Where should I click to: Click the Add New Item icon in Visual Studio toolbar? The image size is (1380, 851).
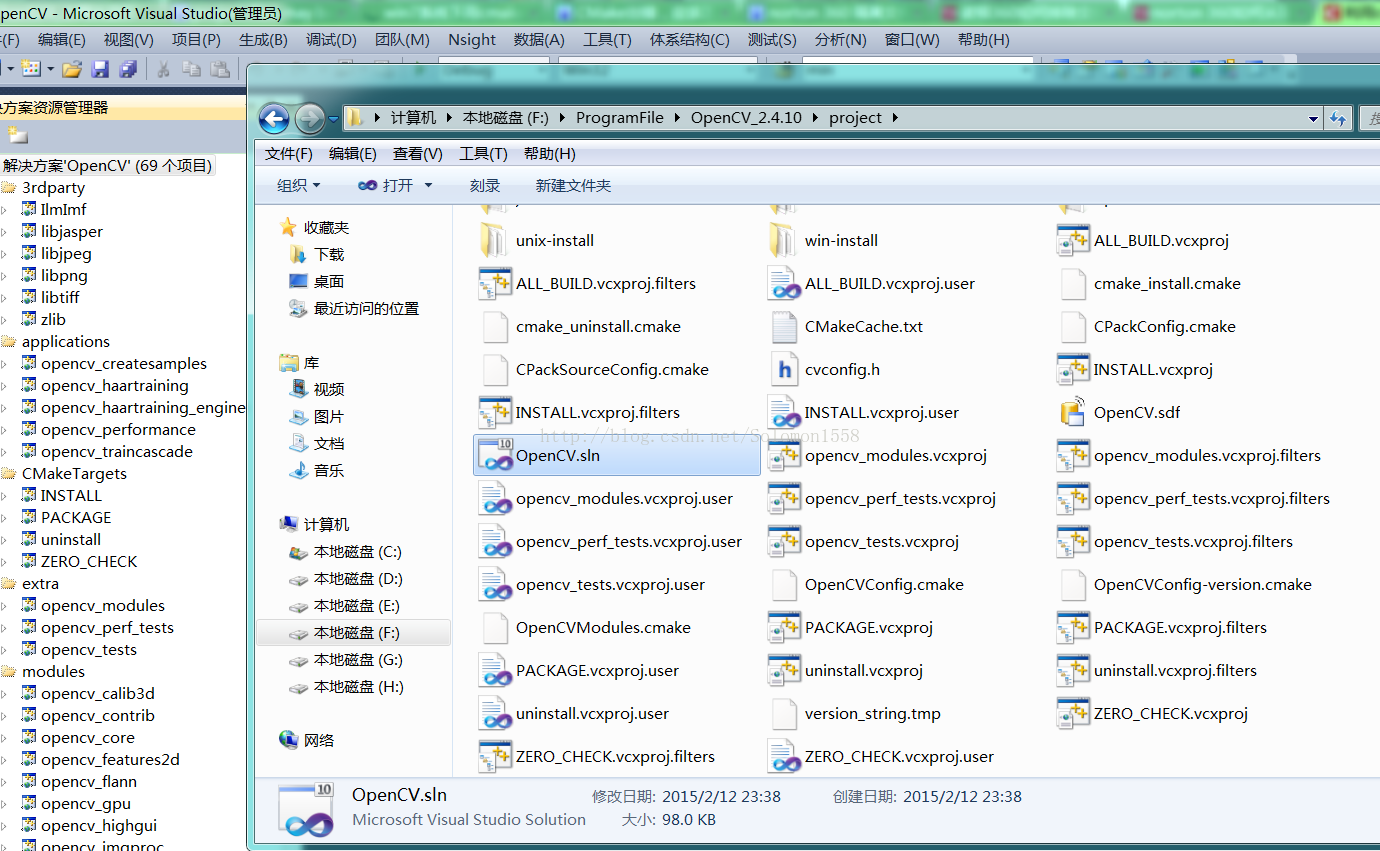[32, 69]
